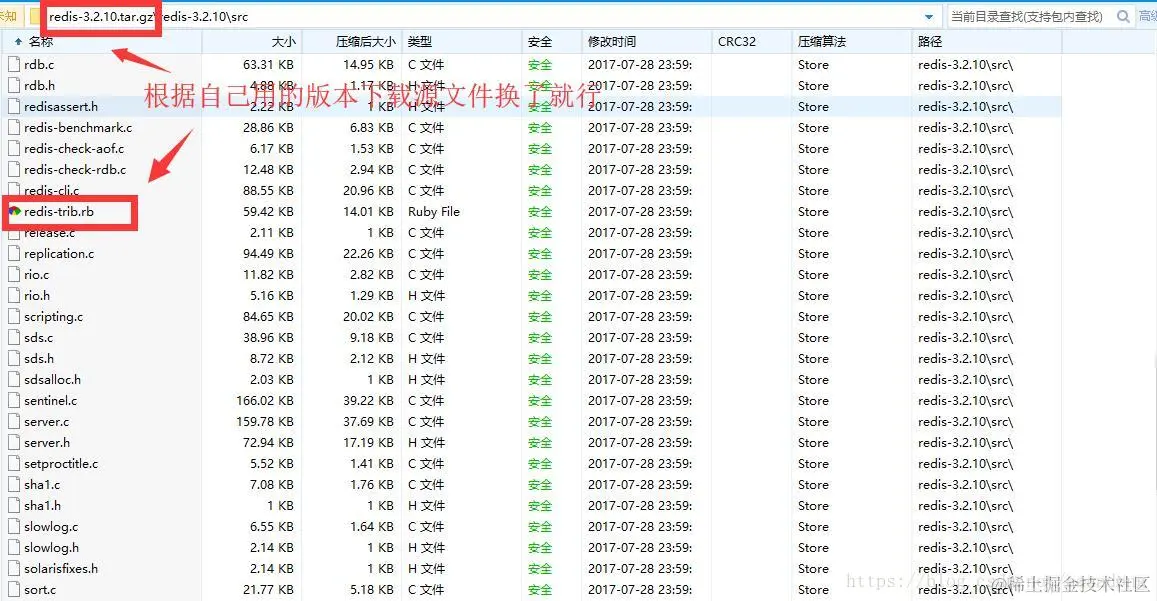
Task: Click the file icon next to scripting.c
Action: tap(13, 316)
